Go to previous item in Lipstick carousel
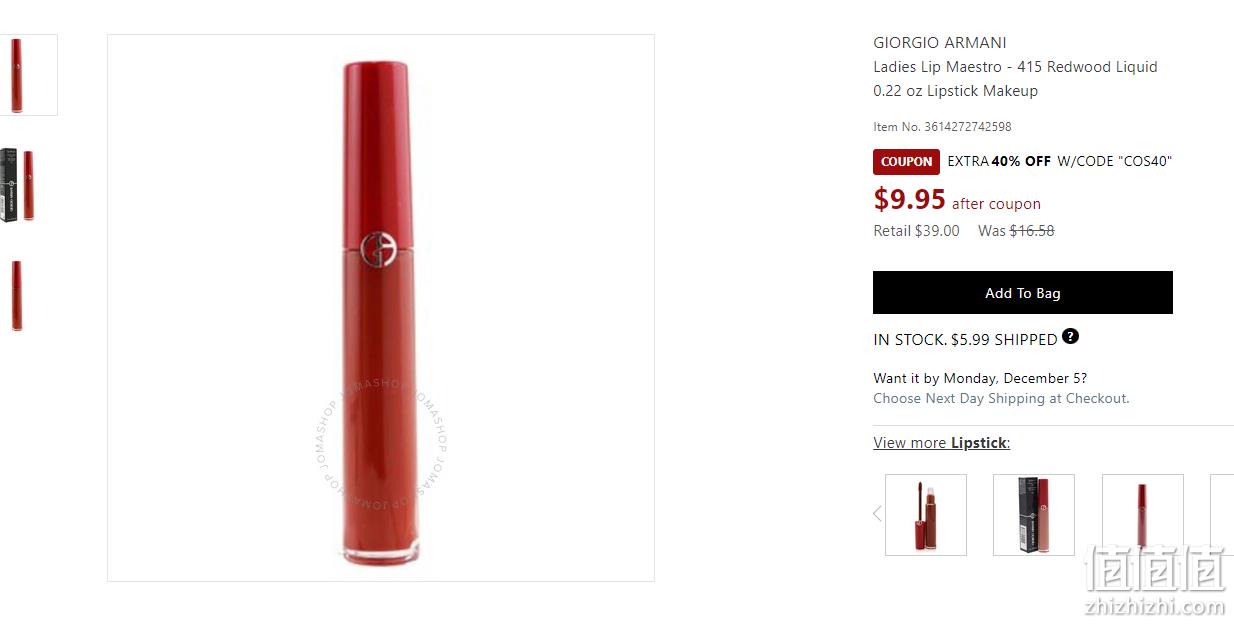 [x=877, y=514]
